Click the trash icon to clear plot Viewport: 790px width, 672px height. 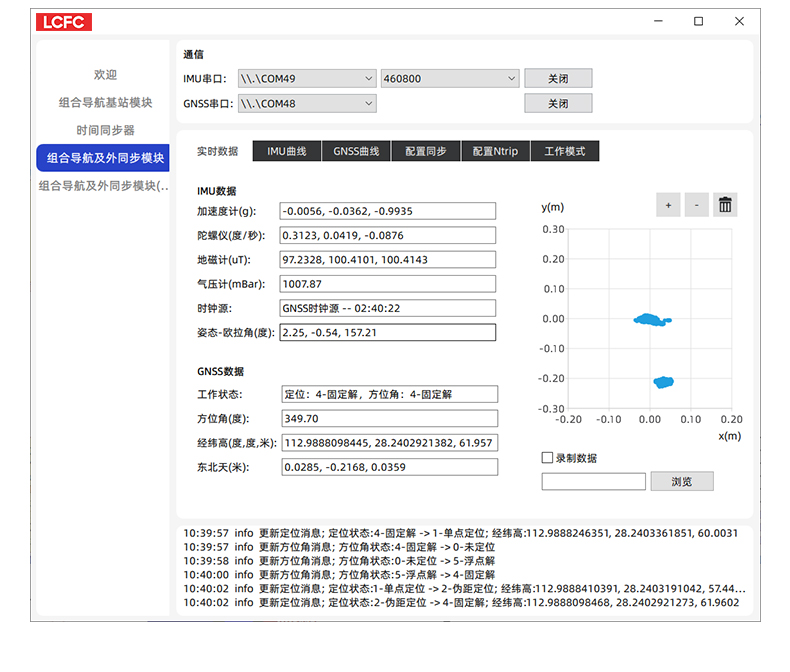point(726,205)
